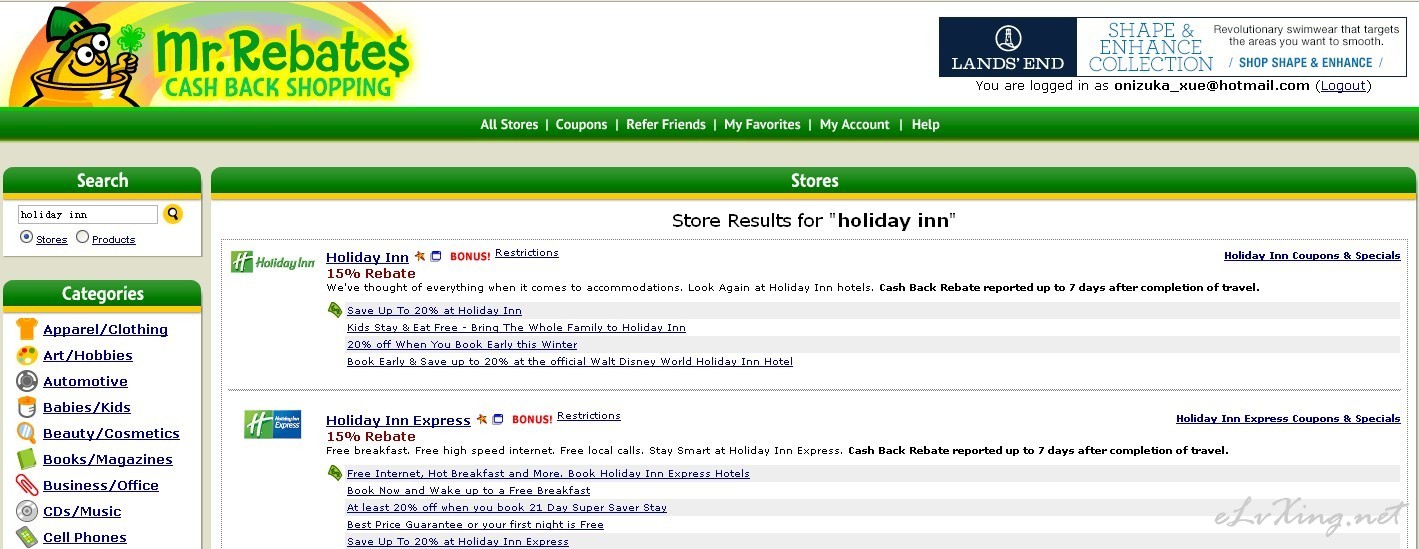
Task: Click the Books/Magazines green book icon
Action: (x=27, y=459)
